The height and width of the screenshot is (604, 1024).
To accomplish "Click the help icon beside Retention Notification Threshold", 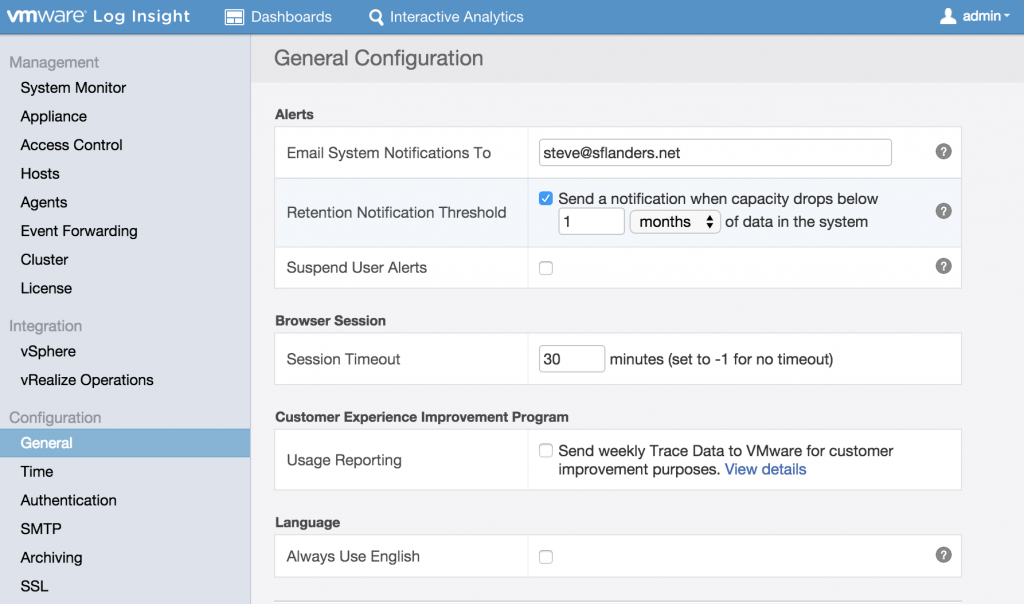I will click(x=943, y=210).
